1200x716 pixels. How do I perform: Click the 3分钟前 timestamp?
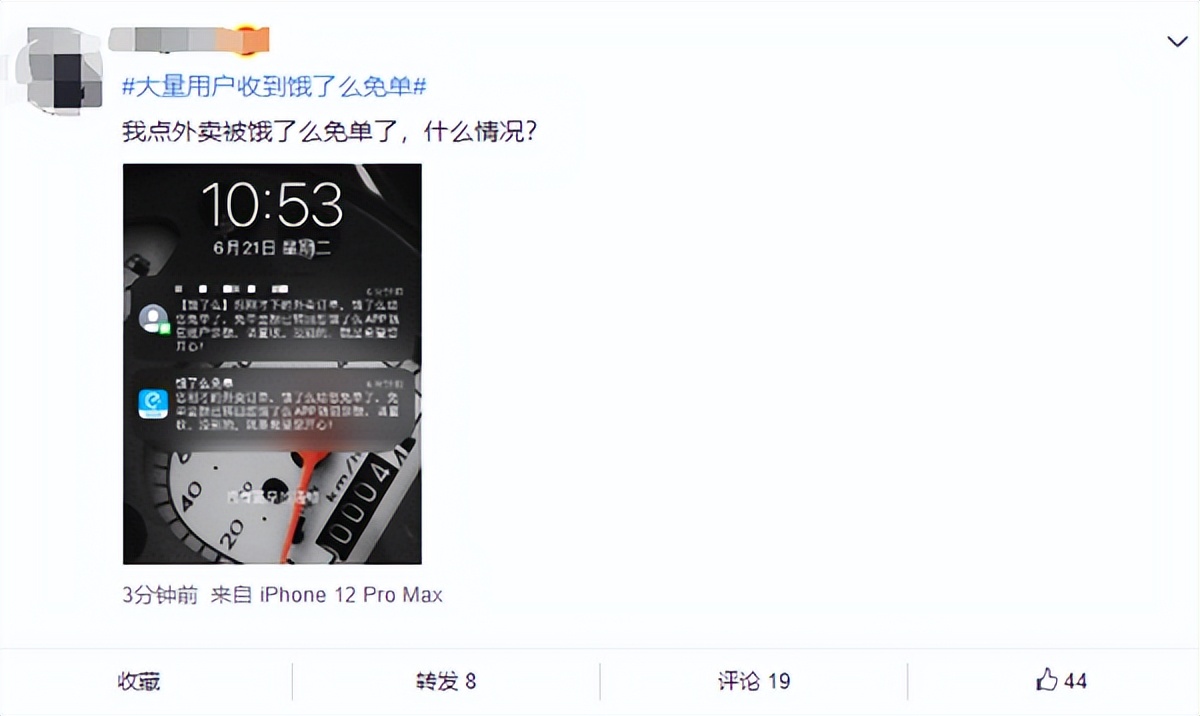point(160,595)
